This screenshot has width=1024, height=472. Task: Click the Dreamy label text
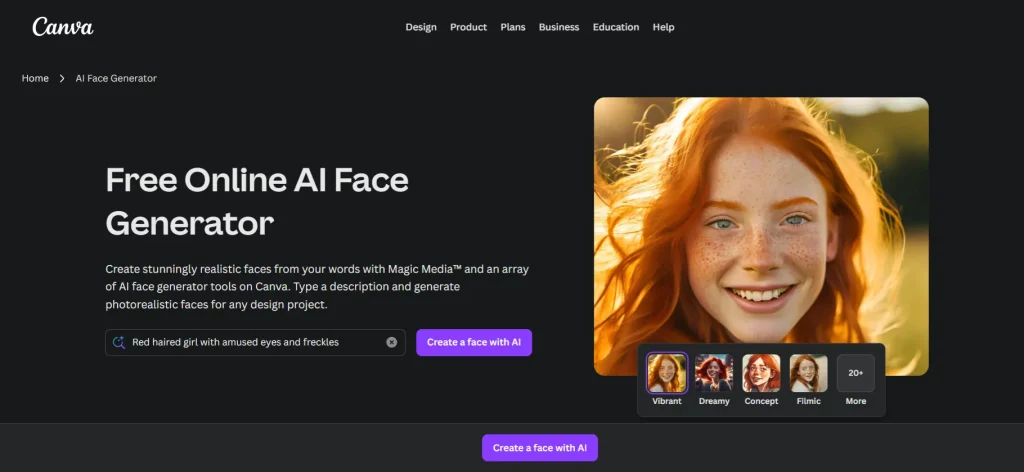click(714, 401)
